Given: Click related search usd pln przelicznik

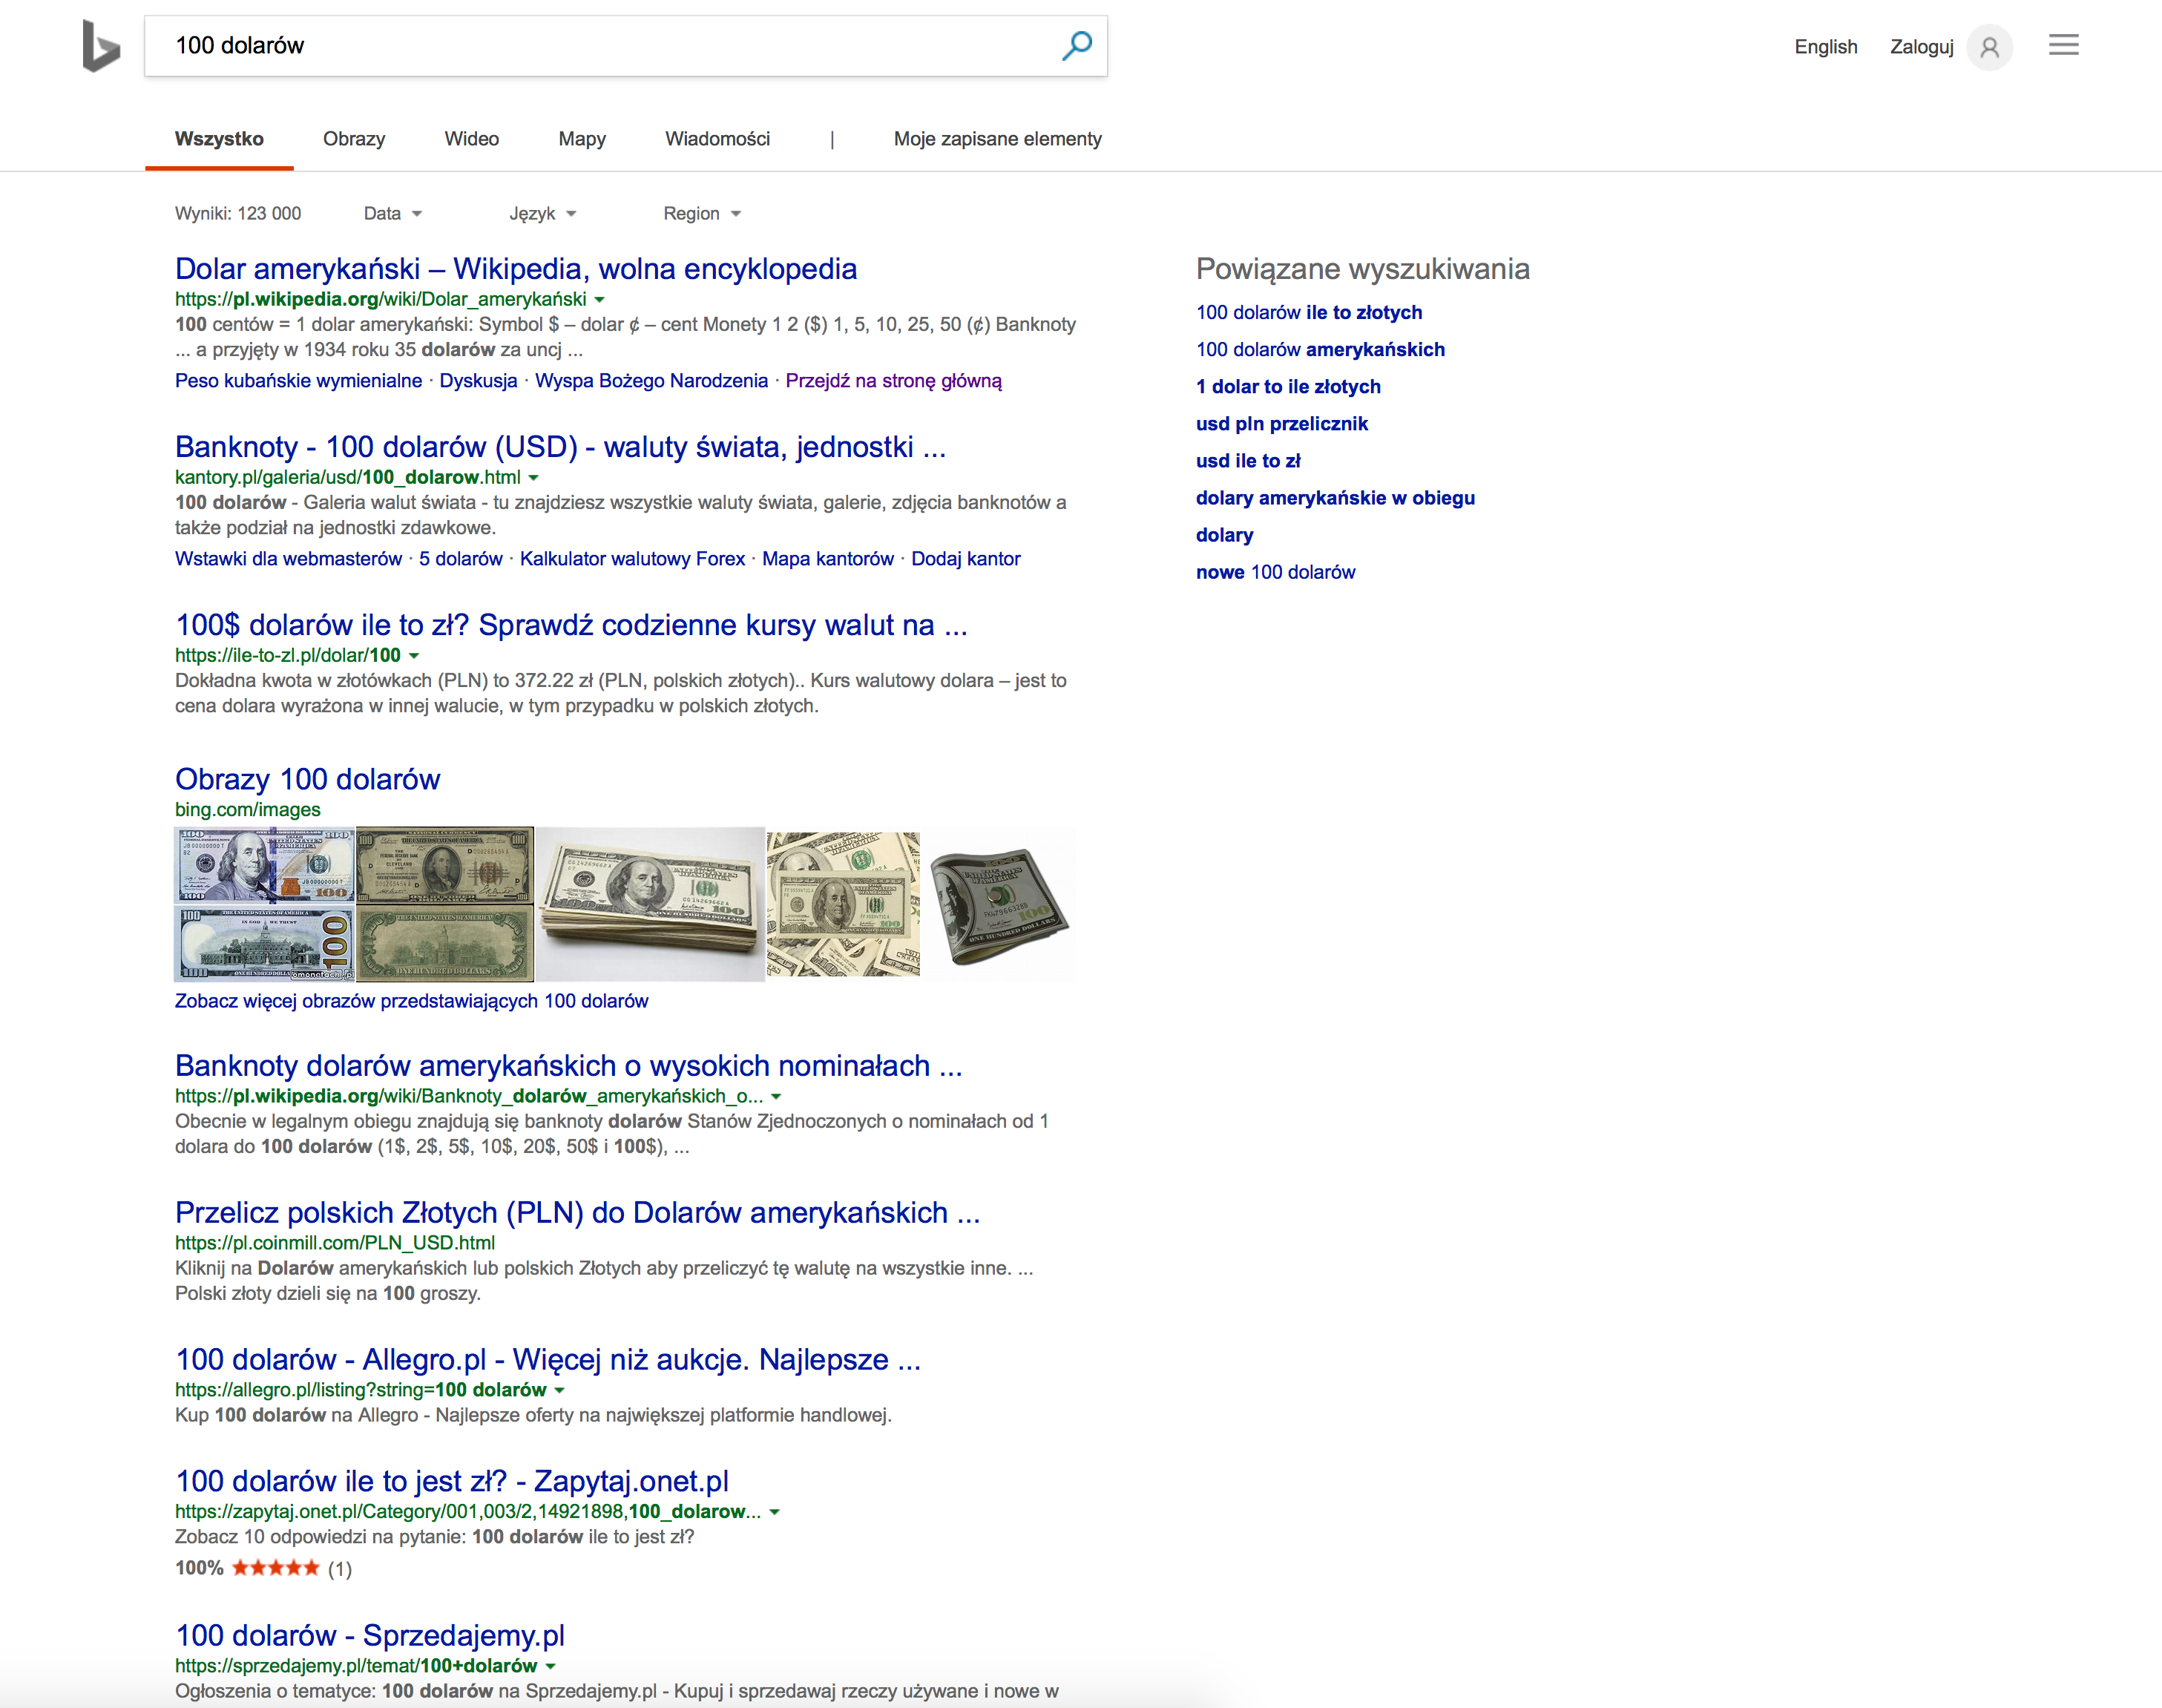Looking at the screenshot, I should (x=1282, y=423).
